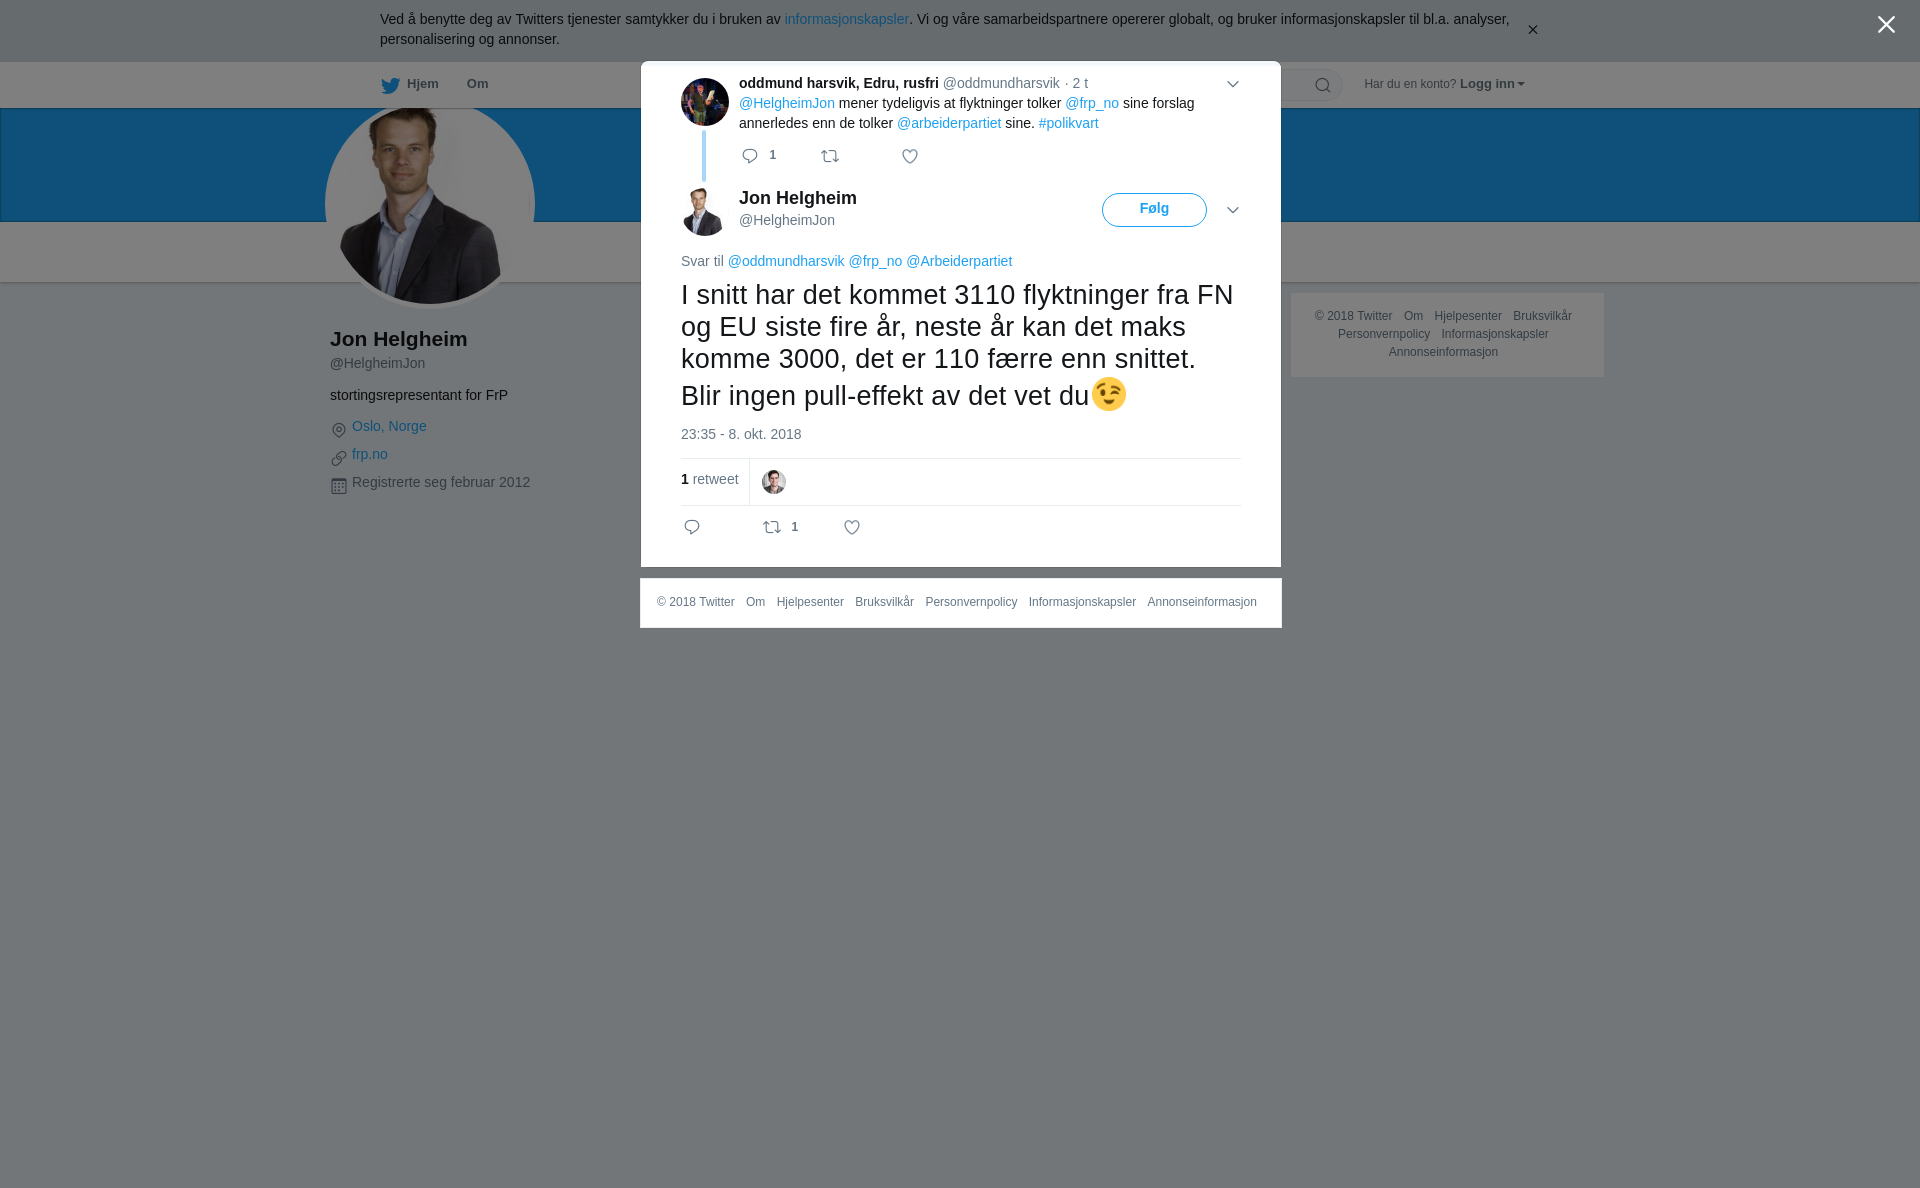Toggle Følg to follow Jon Helgheim
The height and width of the screenshot is (1188, 1920).
[x=1154, y=210]
